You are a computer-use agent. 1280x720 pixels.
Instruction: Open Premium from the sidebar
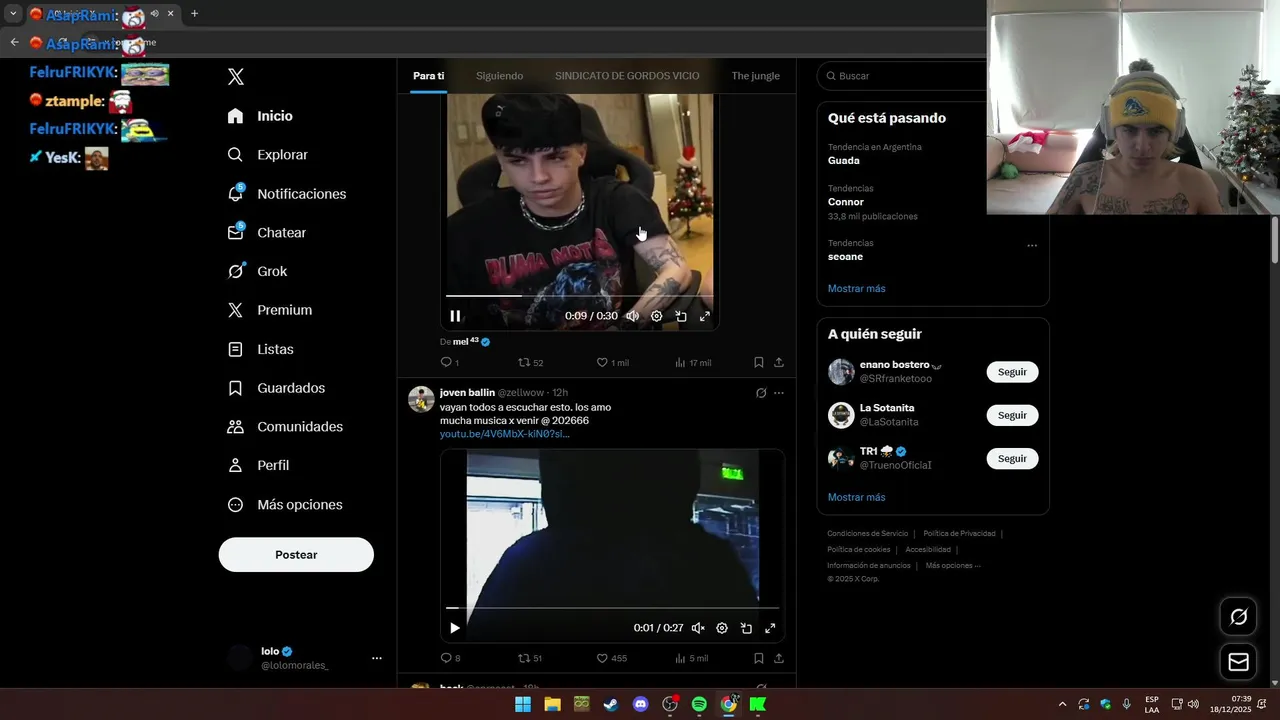point(269,310)
